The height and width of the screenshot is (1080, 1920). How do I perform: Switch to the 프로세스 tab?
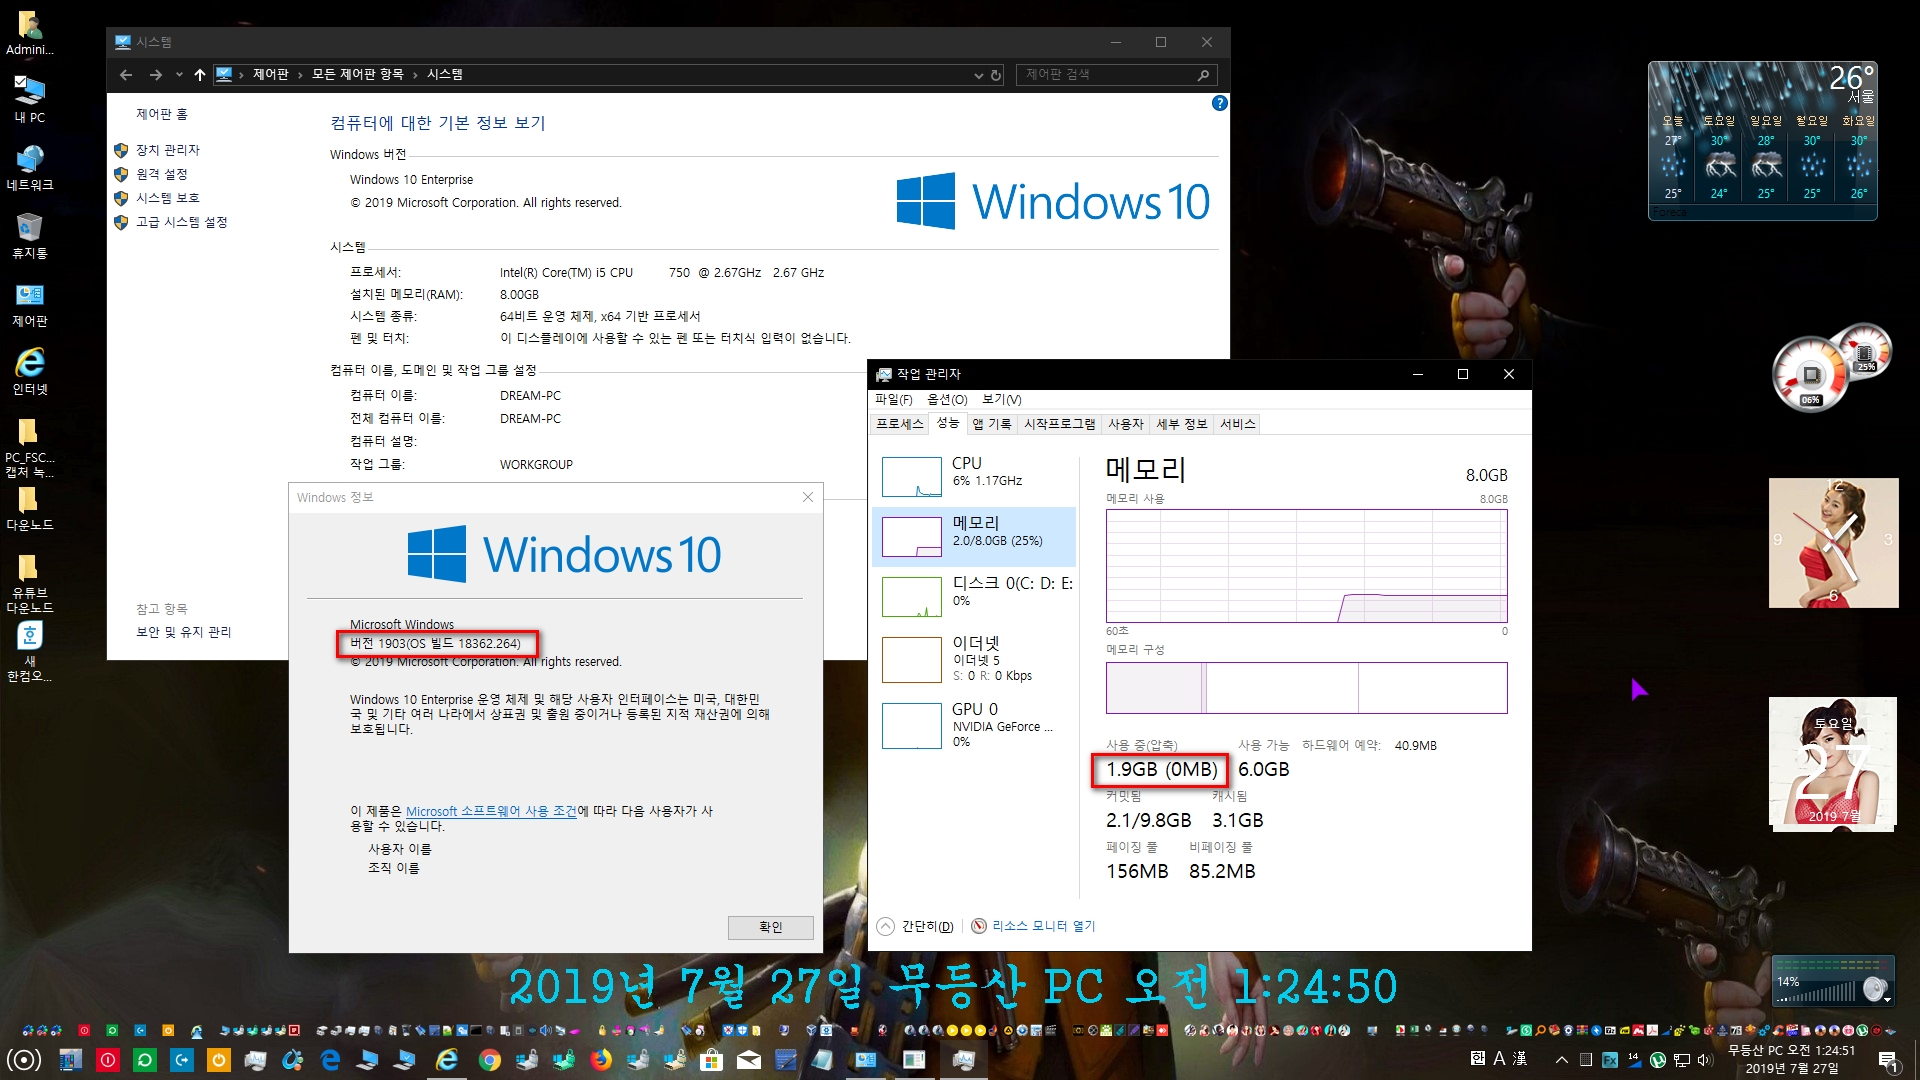[x=899, y=424]
